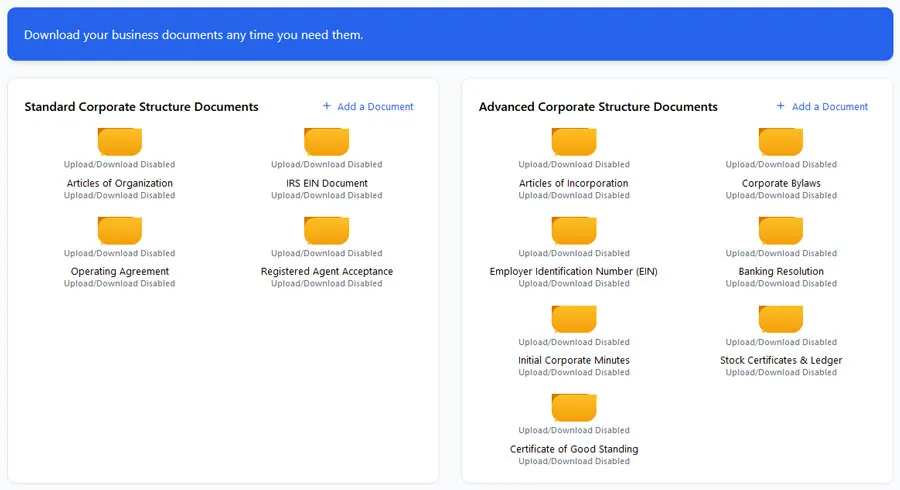Select the Certificate of Good Standing label

(x=573, y=449)
